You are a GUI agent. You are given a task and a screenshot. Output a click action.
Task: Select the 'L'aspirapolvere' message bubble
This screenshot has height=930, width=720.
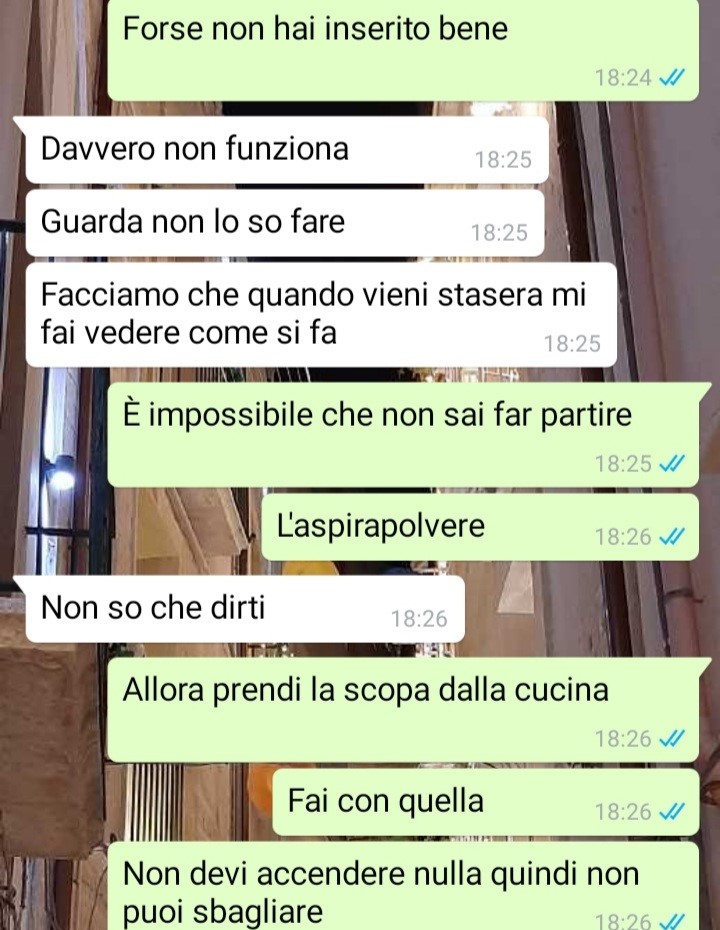click(480, 527)
